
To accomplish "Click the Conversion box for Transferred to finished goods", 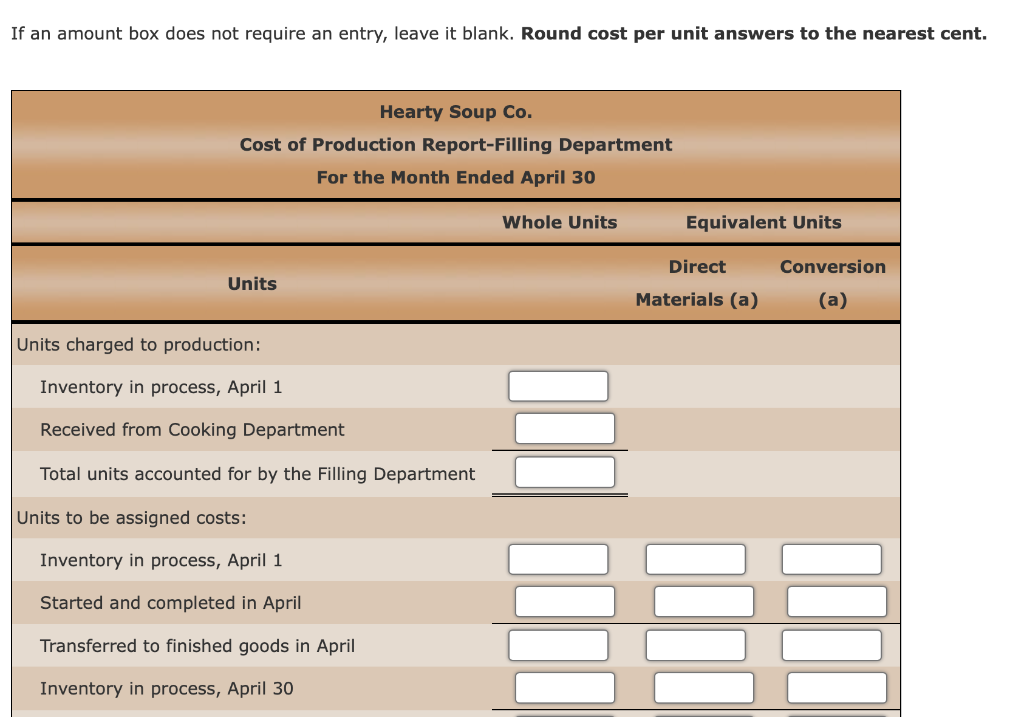I will pyautogui.click(x=831, y=645).
